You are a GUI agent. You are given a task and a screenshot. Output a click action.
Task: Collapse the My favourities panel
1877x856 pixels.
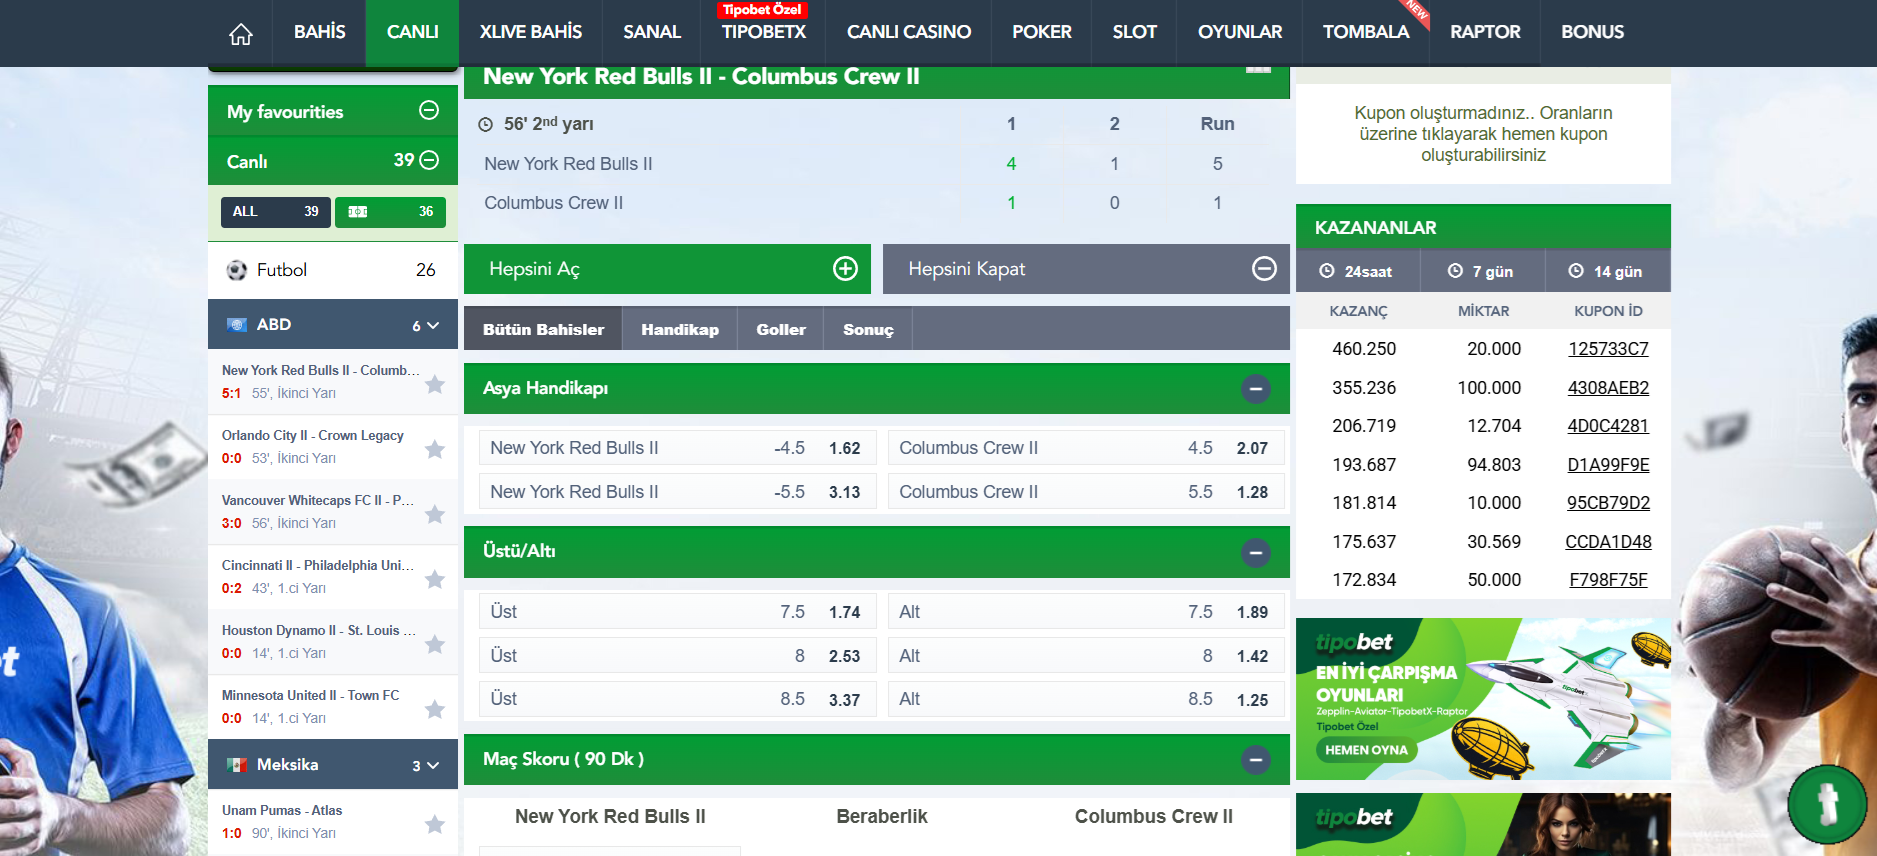click(x=429, y=111)
